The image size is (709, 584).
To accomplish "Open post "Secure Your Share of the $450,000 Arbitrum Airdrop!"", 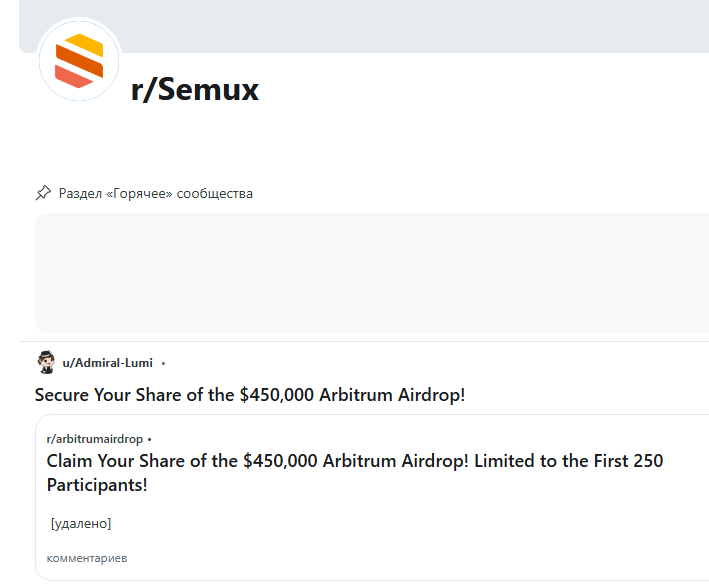I will tap(250, 395).
